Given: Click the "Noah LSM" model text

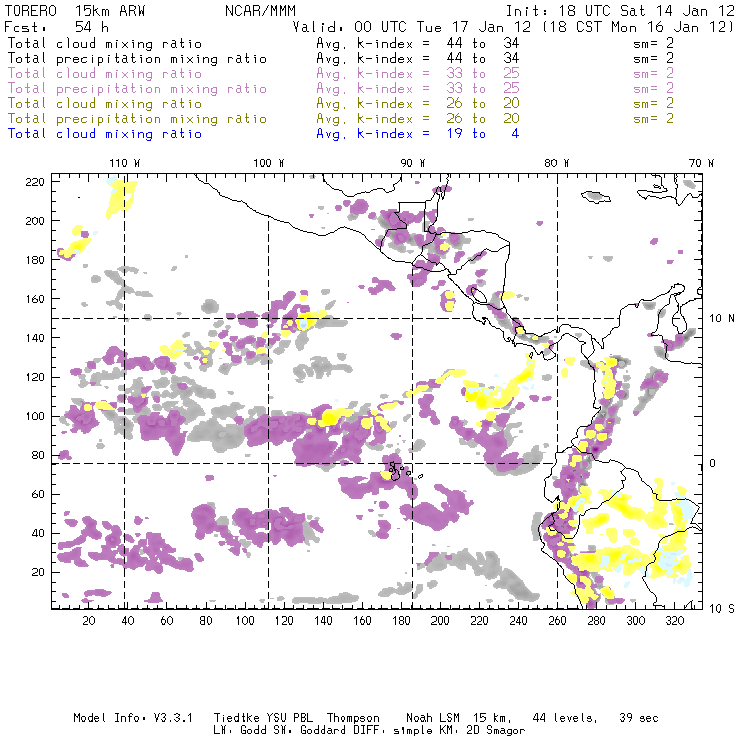Looking at the screenshot, I should tap(433, 718).
